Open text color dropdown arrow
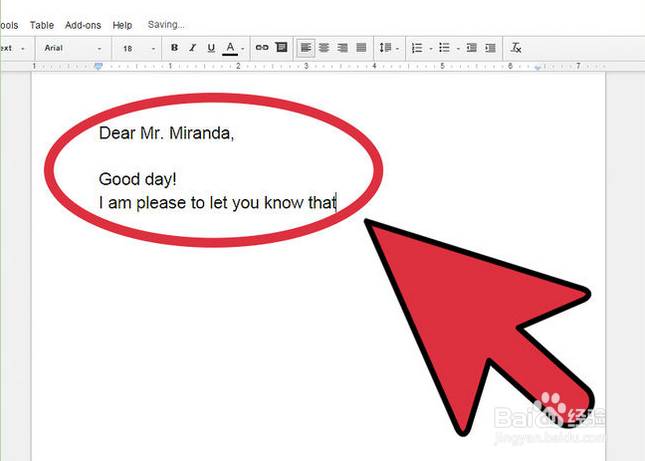645x461 pixels. [x=243, y=49]
